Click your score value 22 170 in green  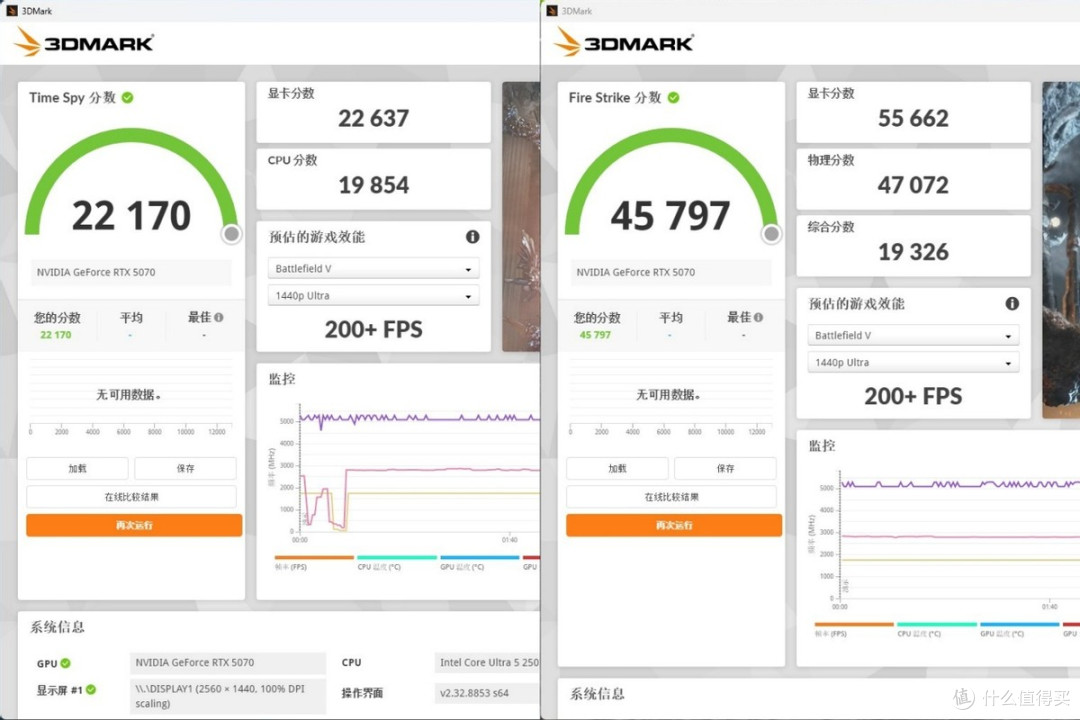point(55,335)
